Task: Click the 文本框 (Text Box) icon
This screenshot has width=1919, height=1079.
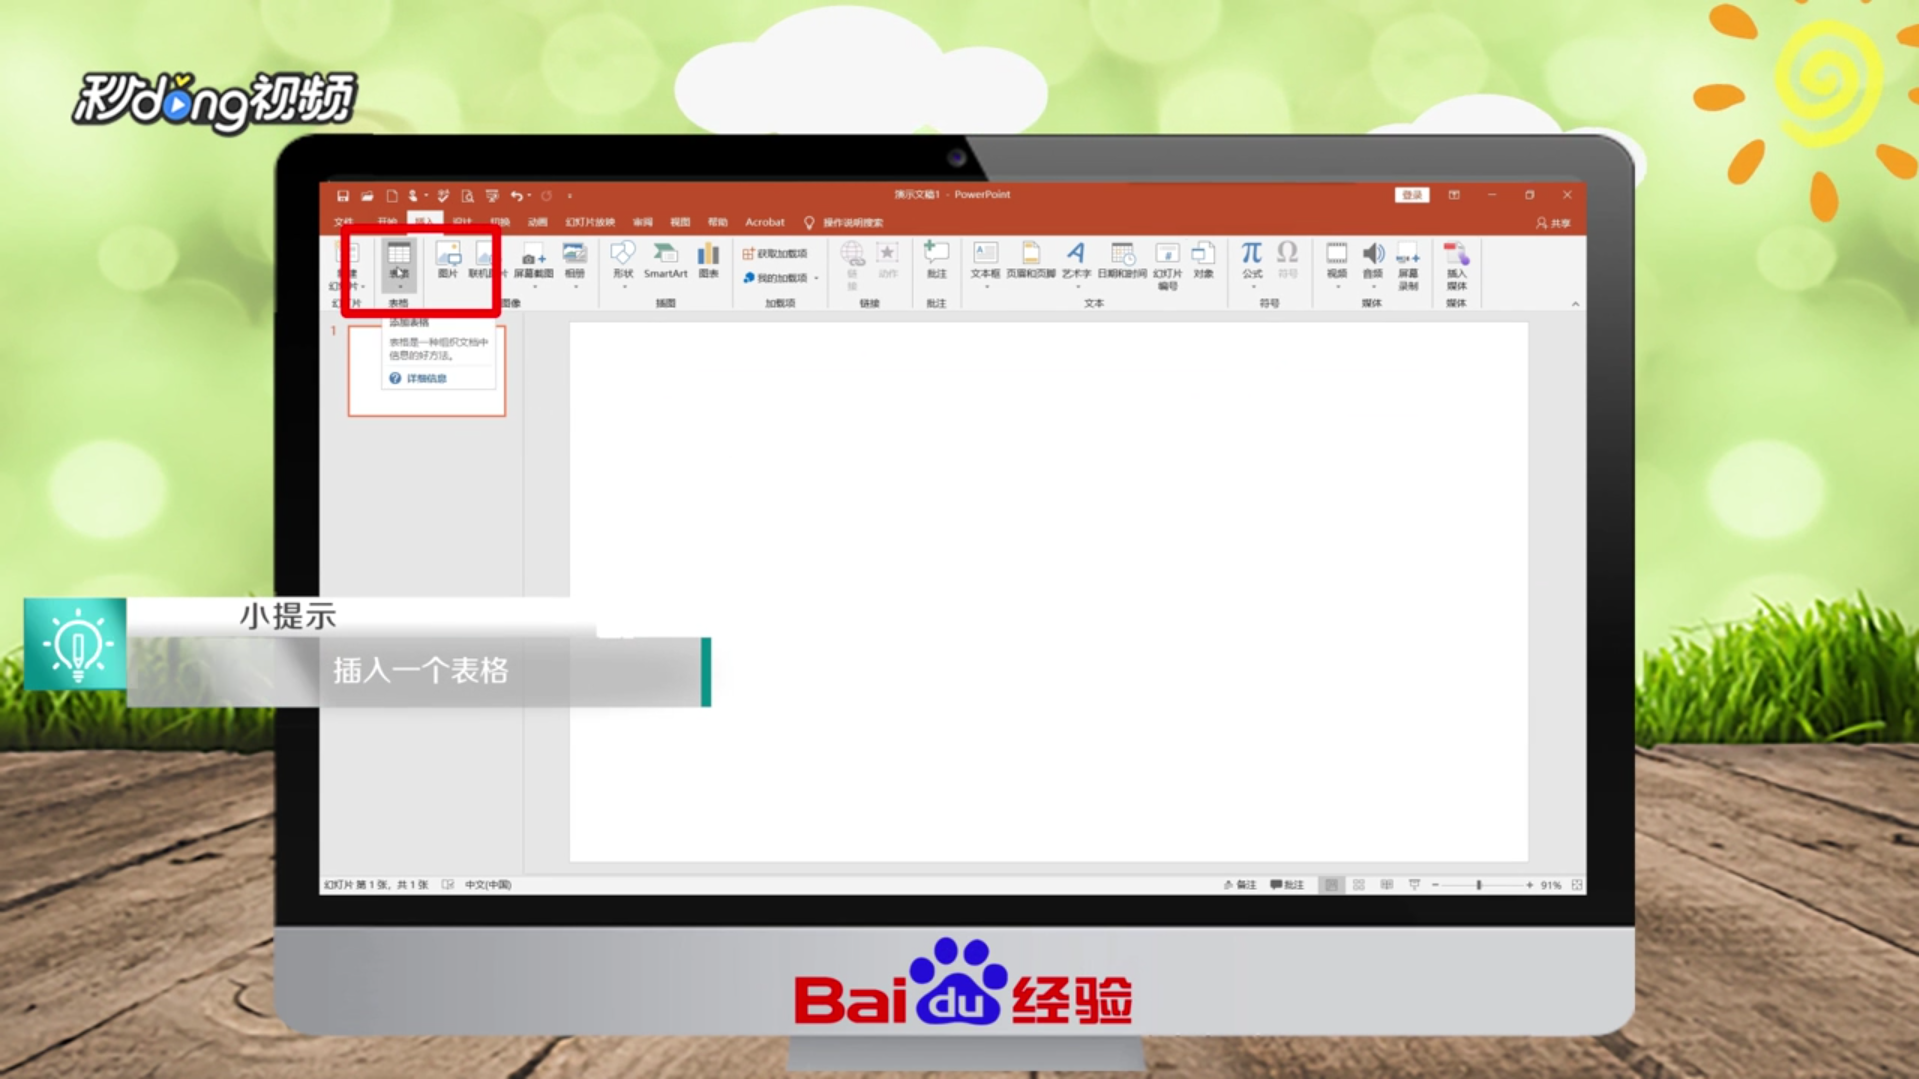Action: [985, 260]
